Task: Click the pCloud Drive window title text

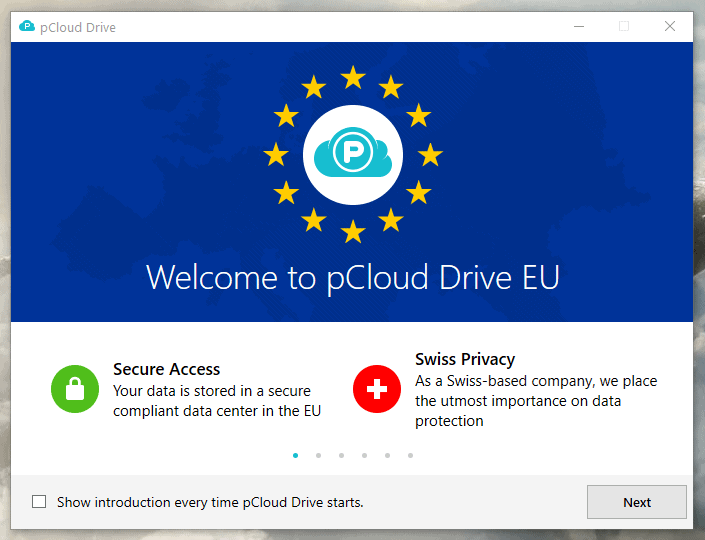Action: click(x=78, y=27)
